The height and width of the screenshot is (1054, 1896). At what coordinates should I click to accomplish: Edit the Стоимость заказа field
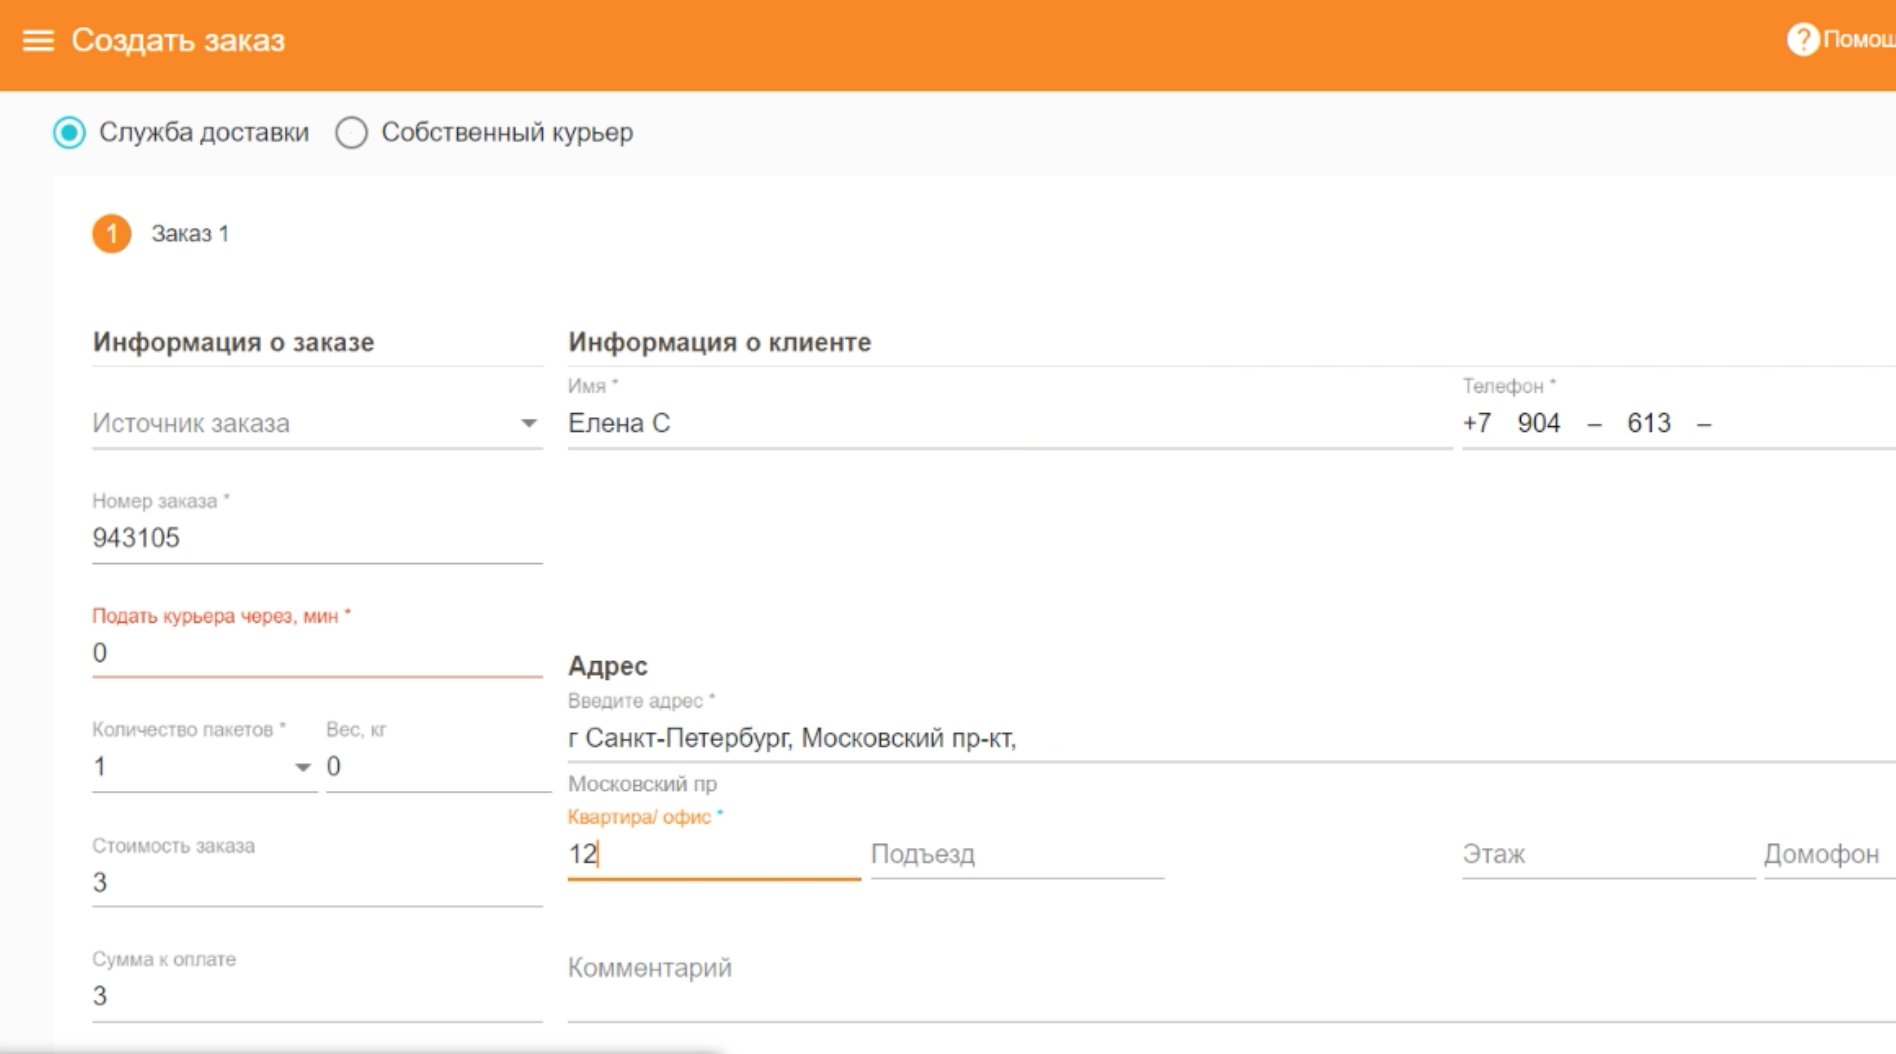click(x=317, y=883)
